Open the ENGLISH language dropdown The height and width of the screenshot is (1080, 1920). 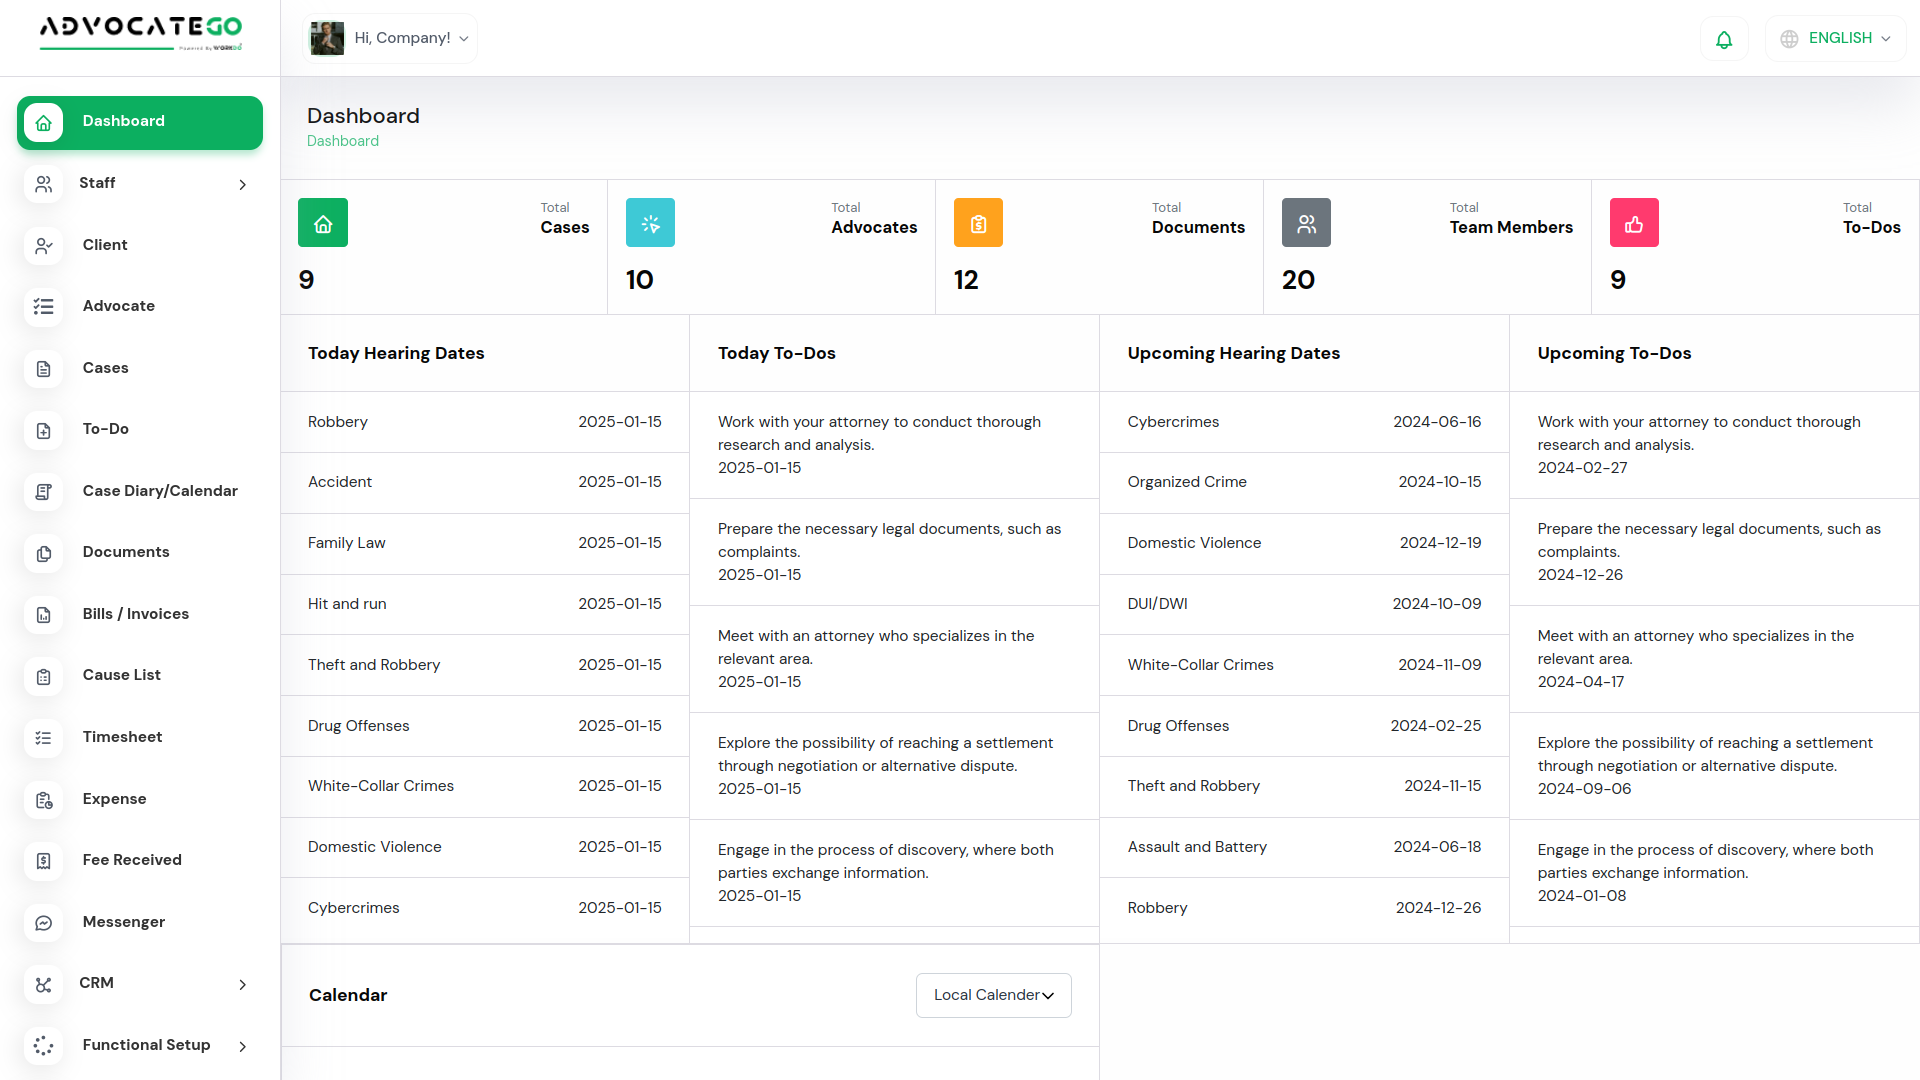[1836, 38]
